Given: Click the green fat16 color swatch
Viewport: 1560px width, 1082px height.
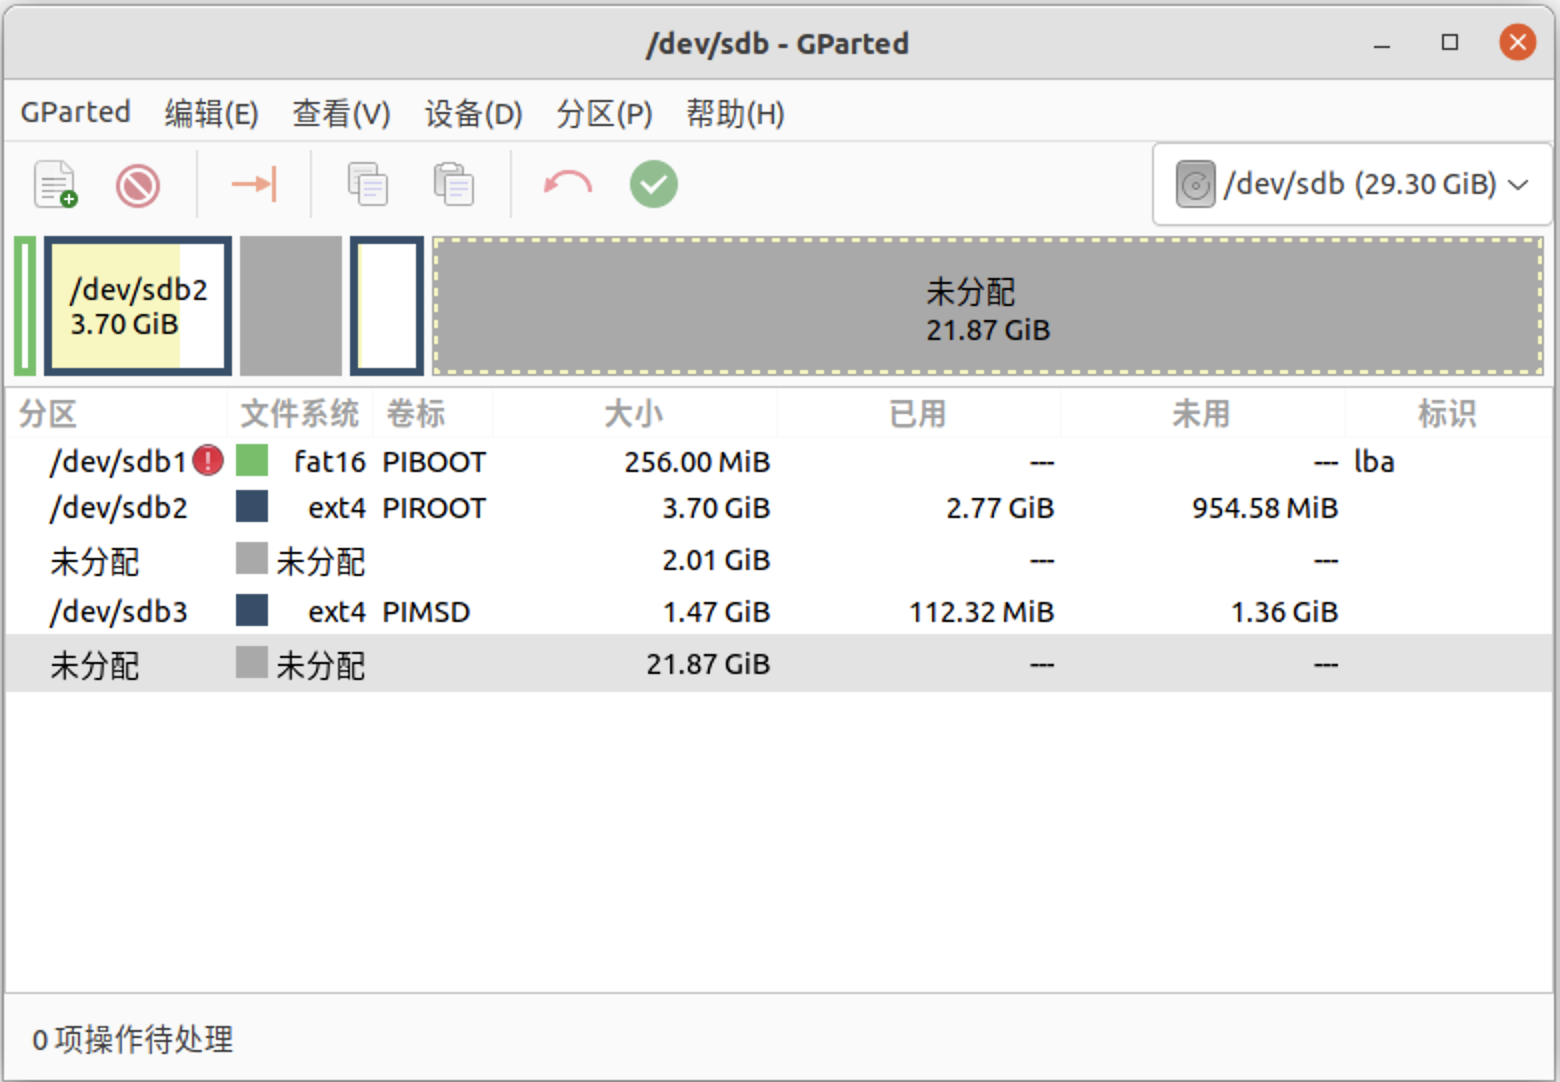Looking at the screenshot, I should 252,461.
